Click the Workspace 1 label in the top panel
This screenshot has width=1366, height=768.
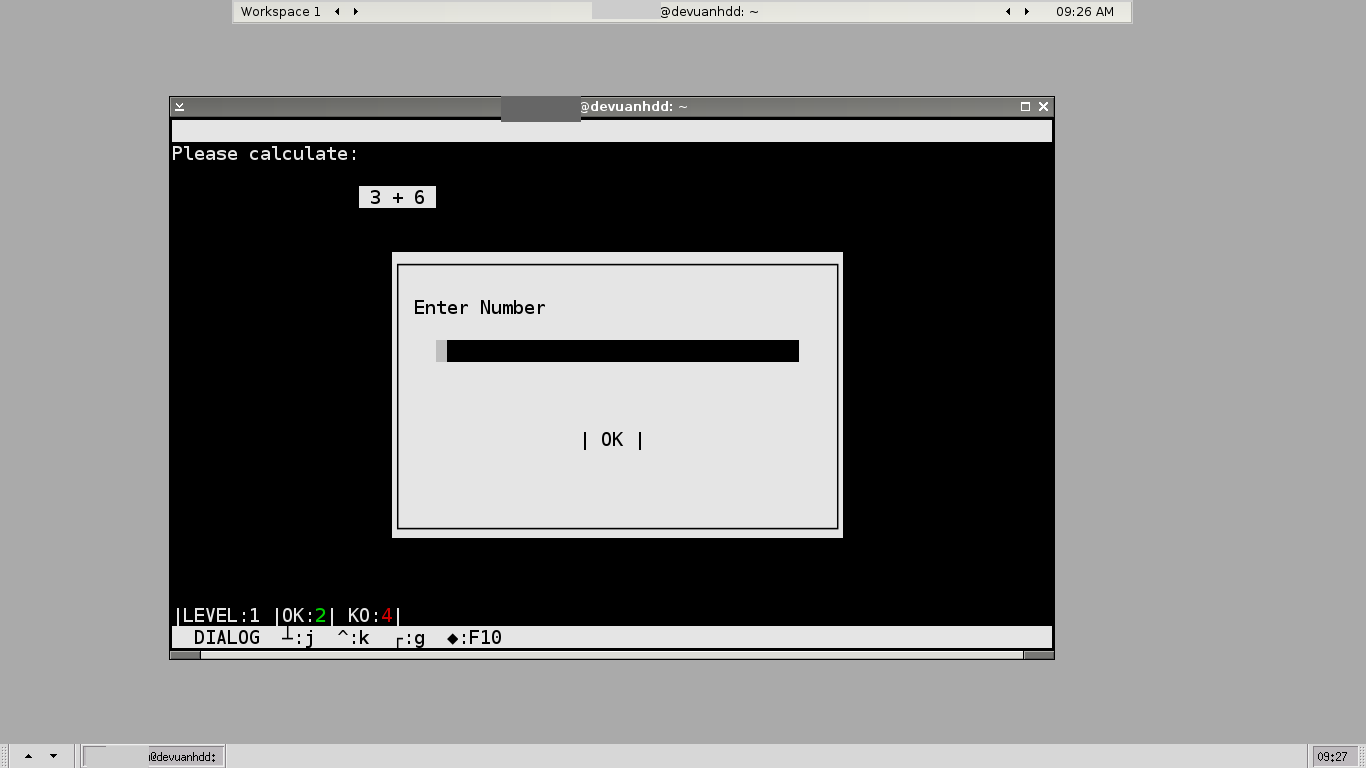281,12
